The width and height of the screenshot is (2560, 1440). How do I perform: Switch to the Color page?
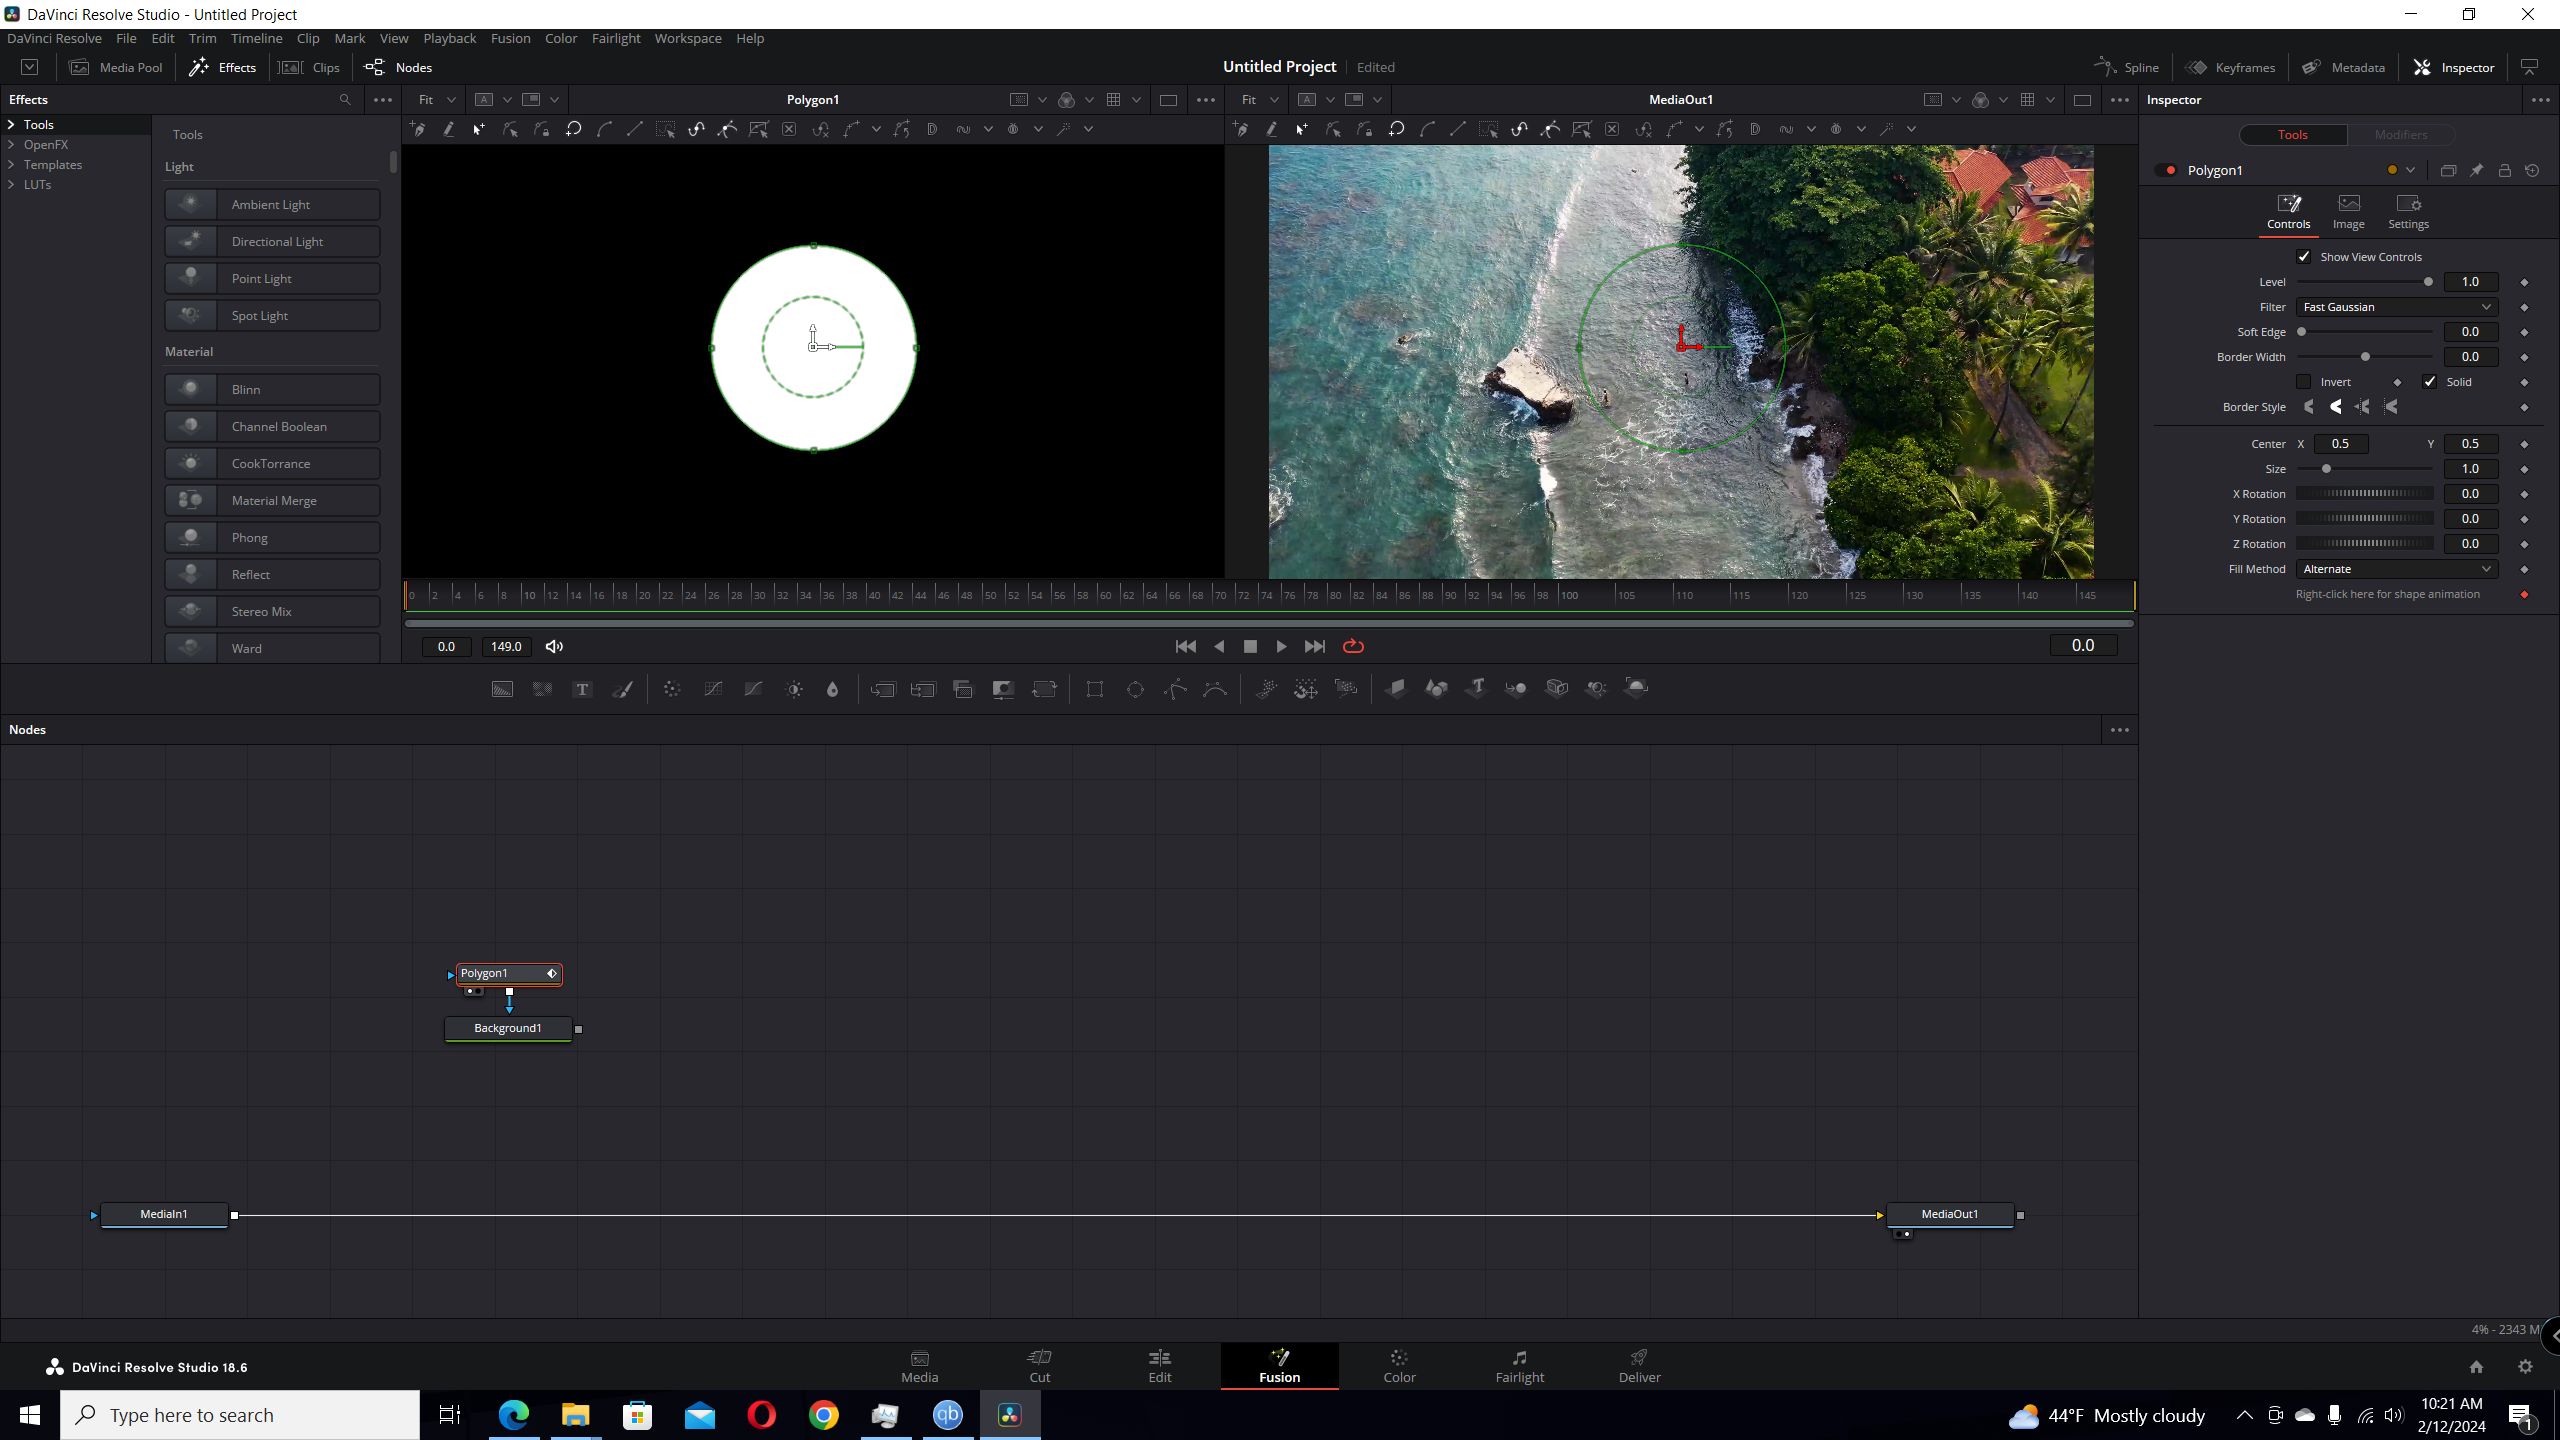click(x=1399, y=1366)
